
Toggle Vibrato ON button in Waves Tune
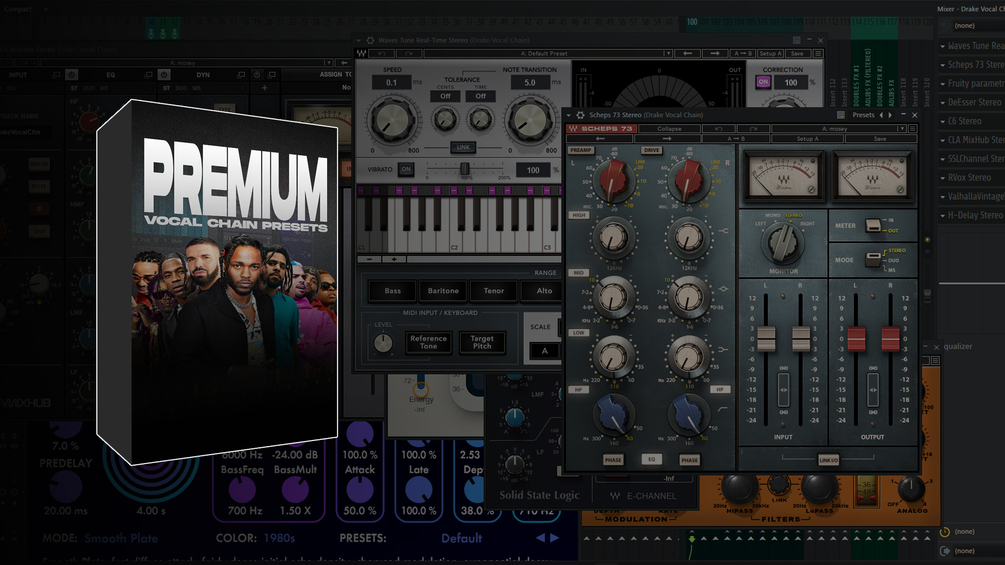coord(406,170)
